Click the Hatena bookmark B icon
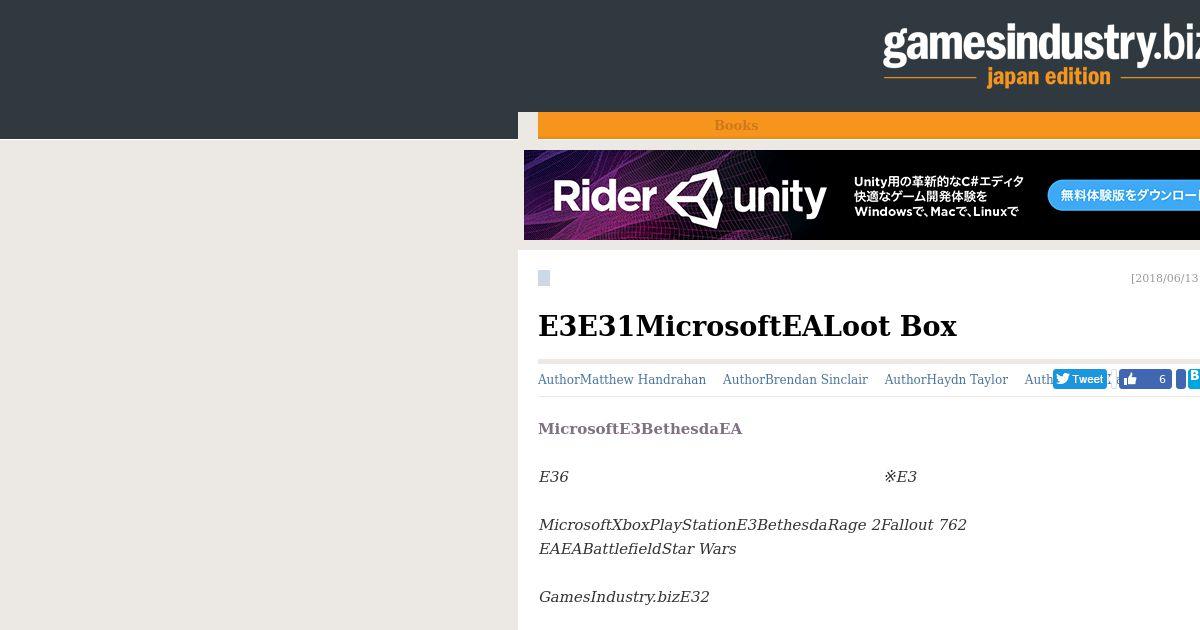The height and width of the screenshot is (630, 1200). (1194, 378)
